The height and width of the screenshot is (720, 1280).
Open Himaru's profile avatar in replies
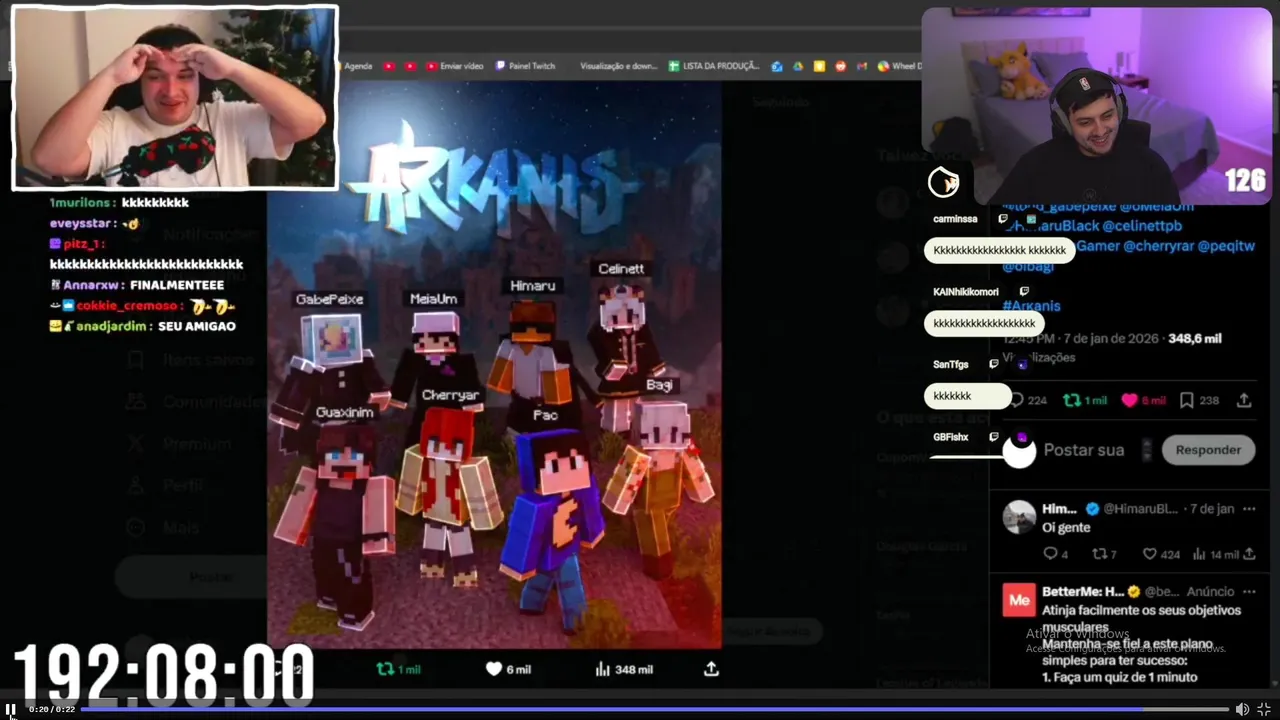[x=1020, y=517]
